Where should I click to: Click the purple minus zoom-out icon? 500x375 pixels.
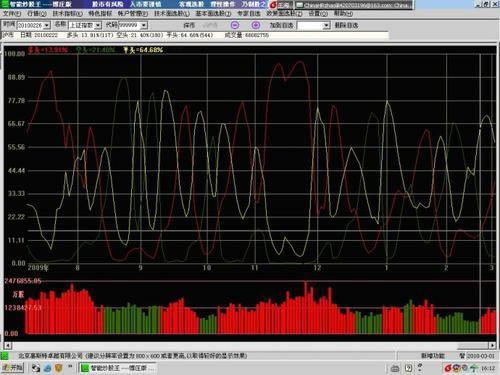tap(235, 25)
